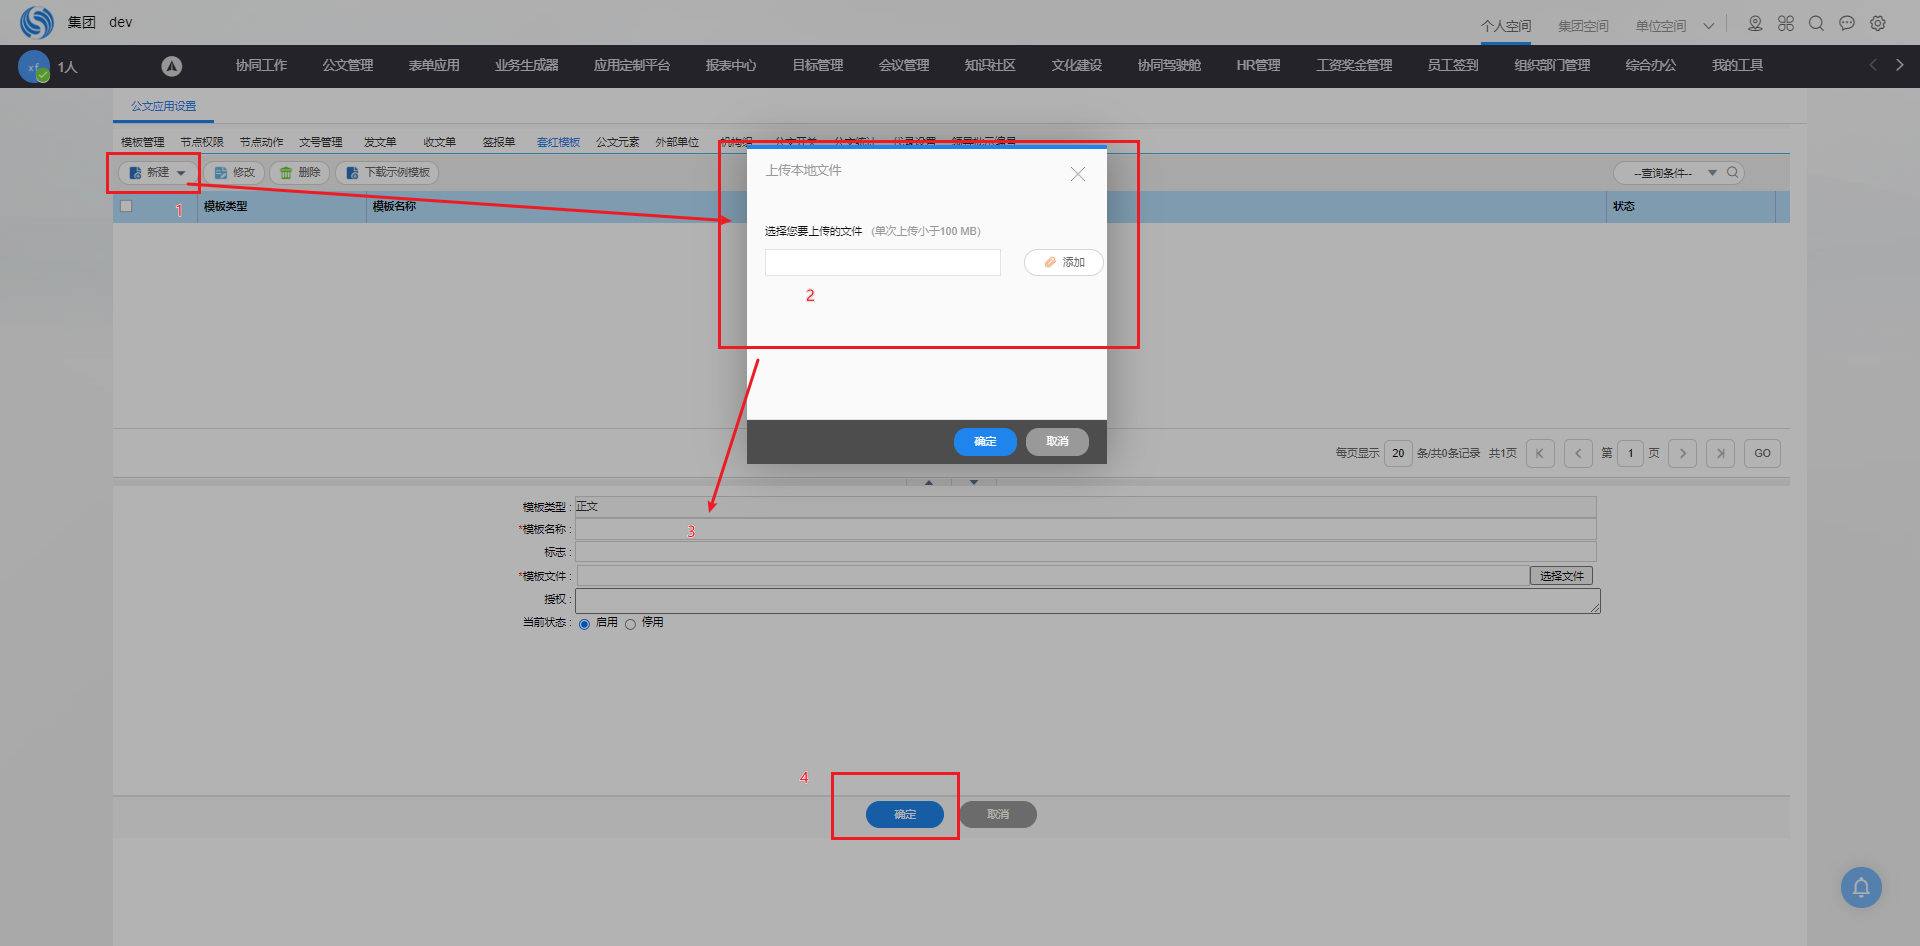Open the 模板管理 sub-tab
The image size is (1920, 946).
click(143, 142)
